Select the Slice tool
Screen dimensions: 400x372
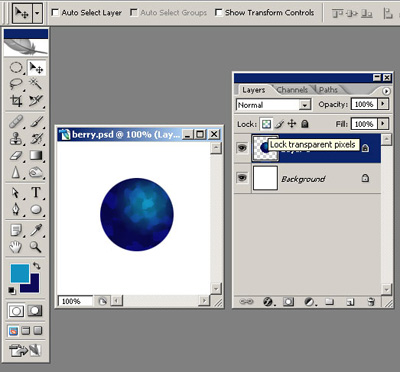[x=36, y=100]
